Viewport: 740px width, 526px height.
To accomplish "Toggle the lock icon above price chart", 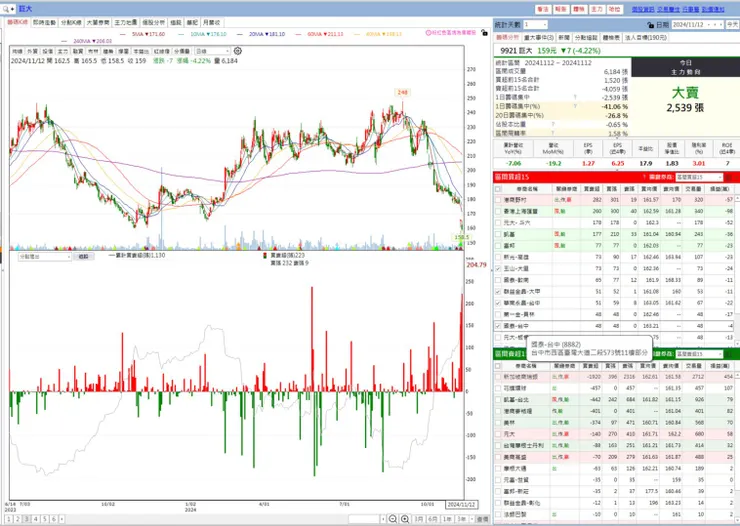I will (x=484, y=33).
